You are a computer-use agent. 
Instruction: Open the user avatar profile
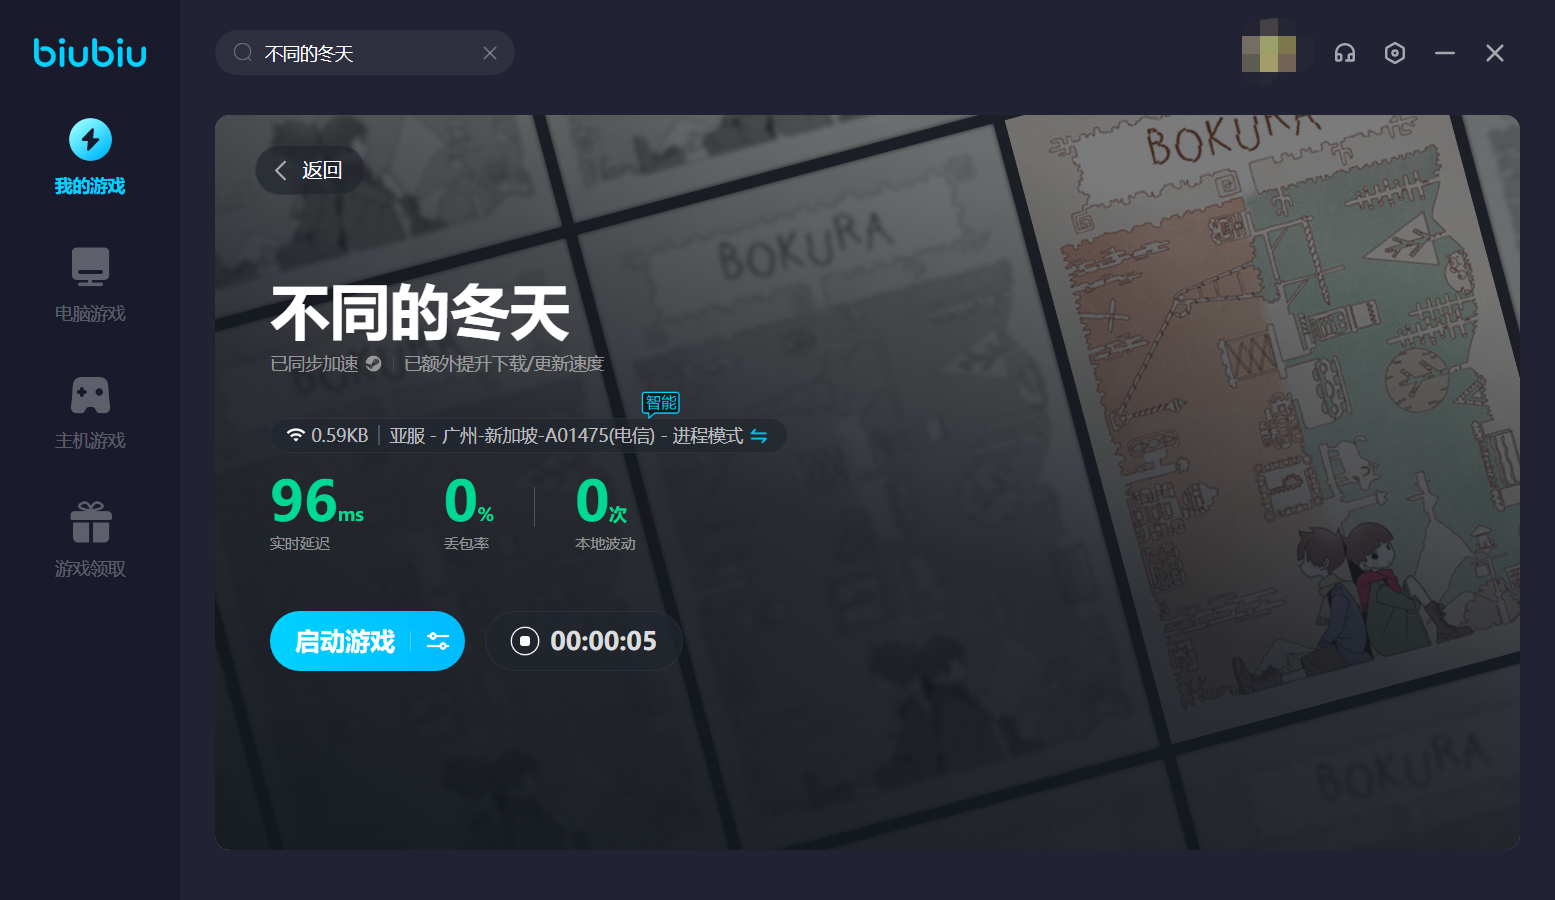[x=1268, y=53]
